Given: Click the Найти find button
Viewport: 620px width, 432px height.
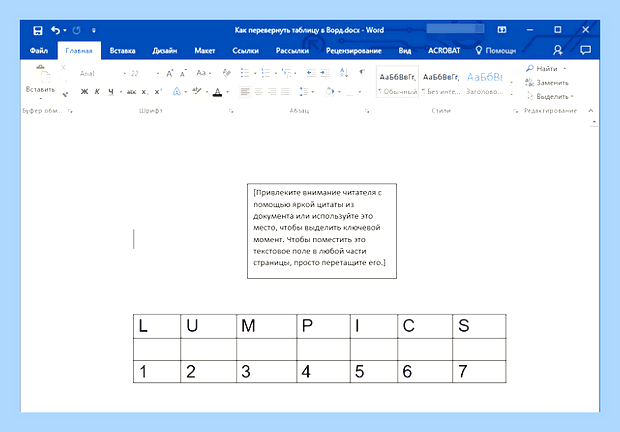Looking at the screenshot, I should pos(542,69).
